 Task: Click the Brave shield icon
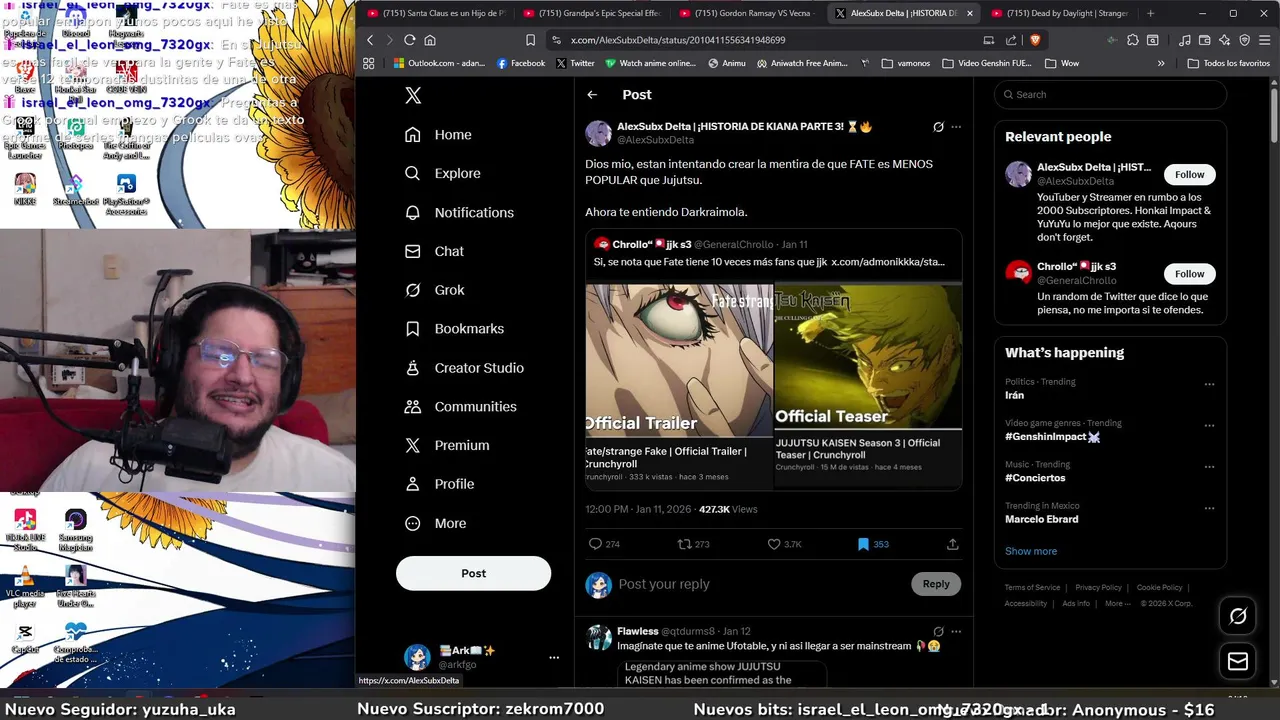click(1034, 40)
